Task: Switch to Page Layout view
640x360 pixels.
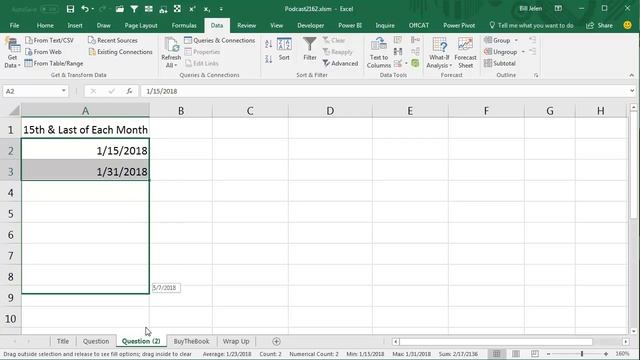Action: coord(516,354)
